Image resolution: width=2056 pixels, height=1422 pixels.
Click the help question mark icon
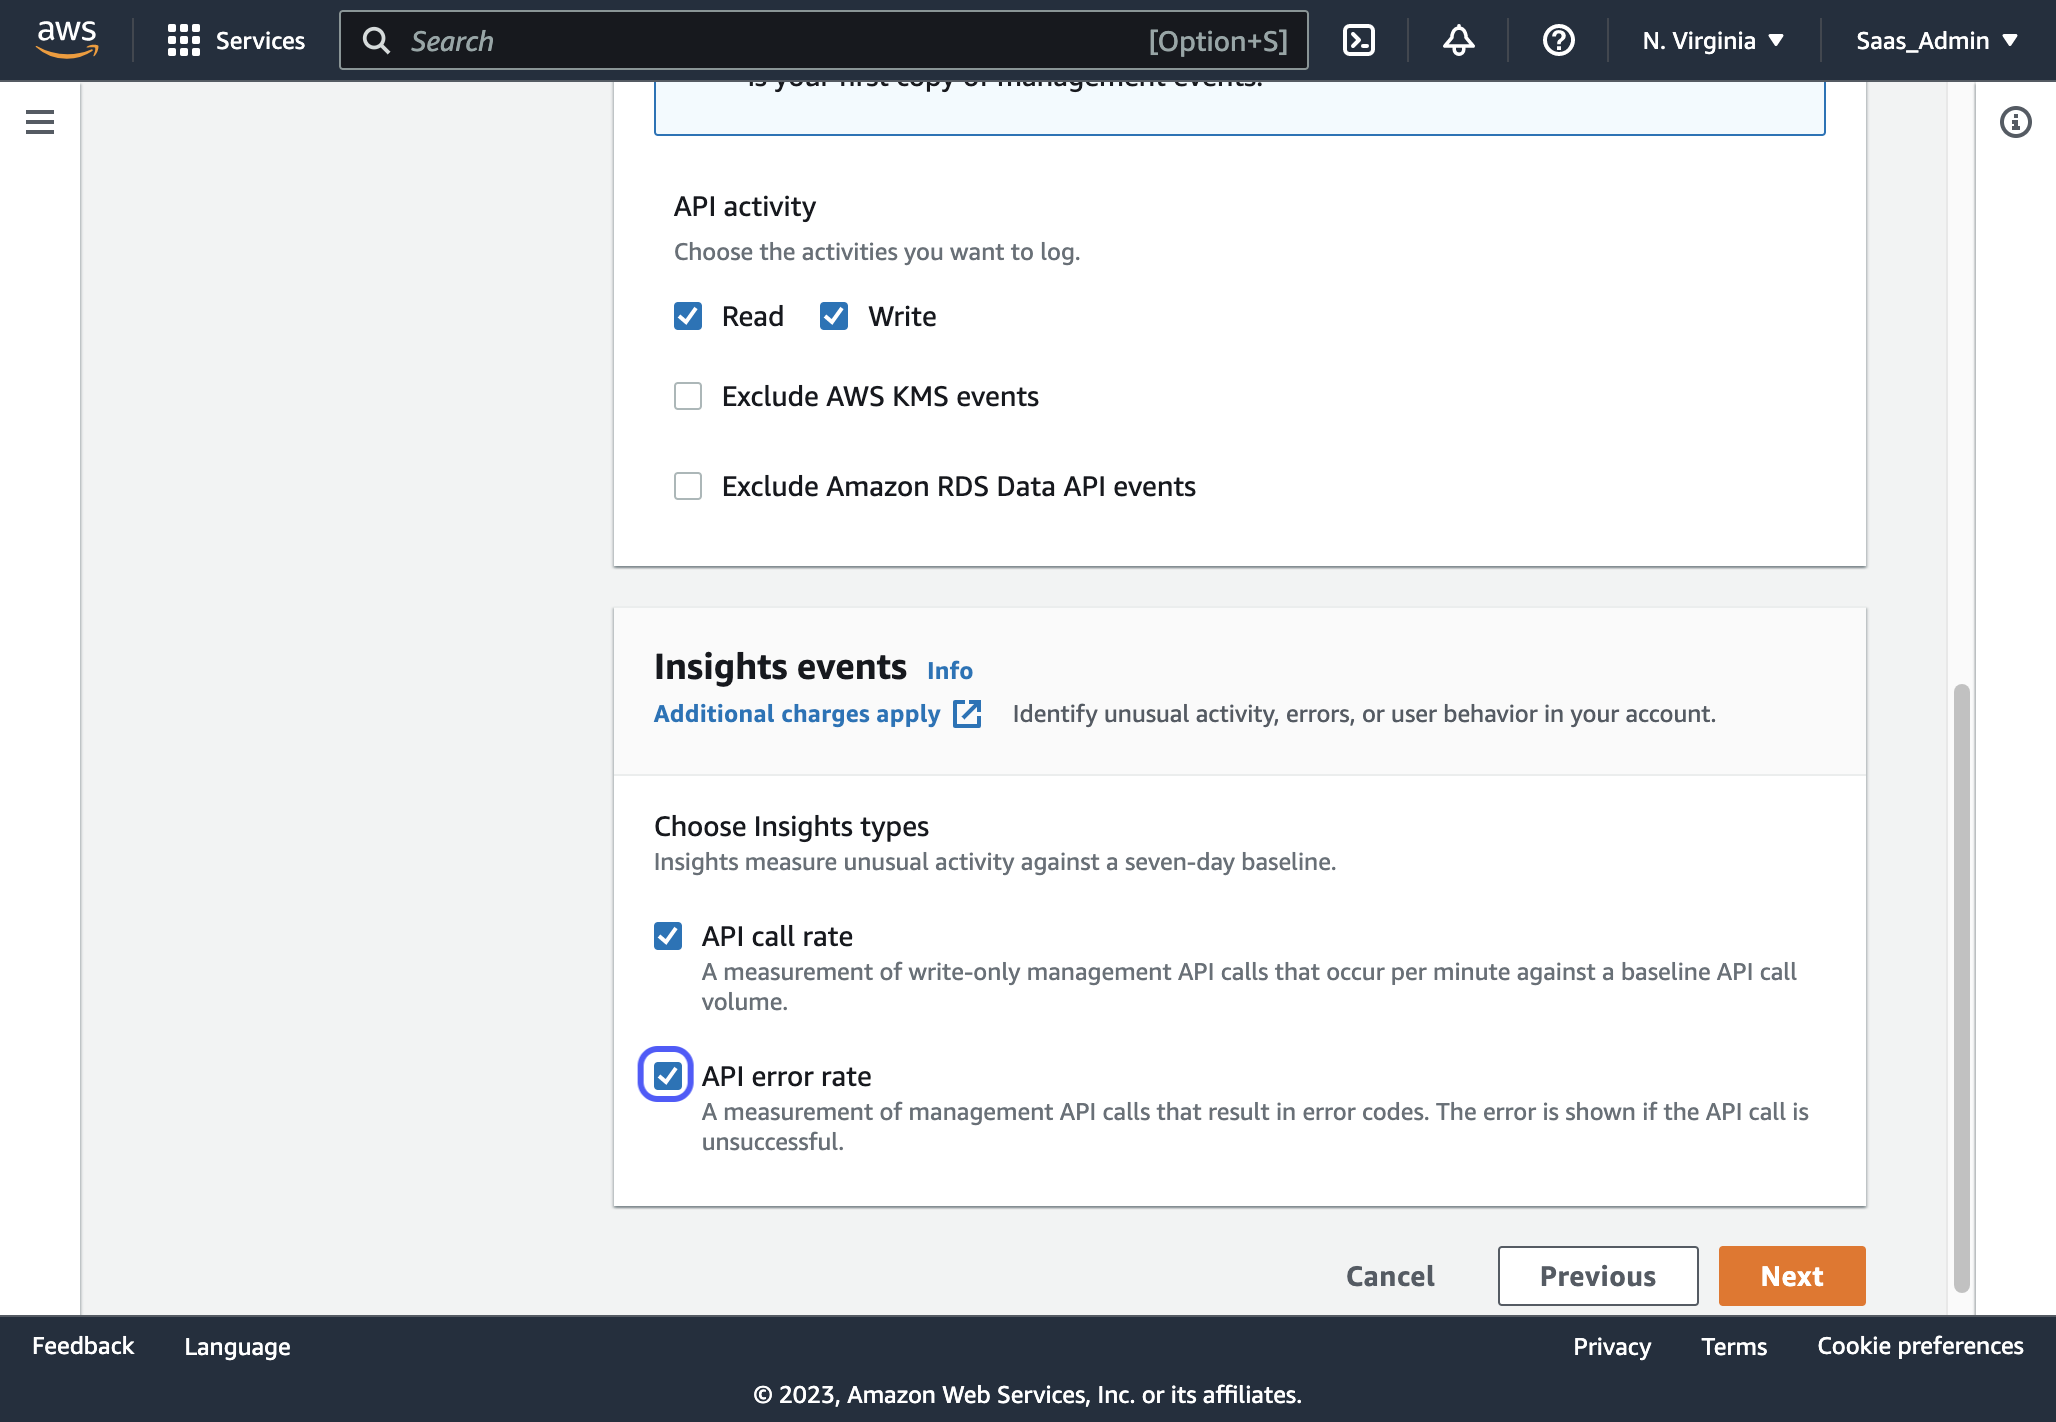[1561, 41]
